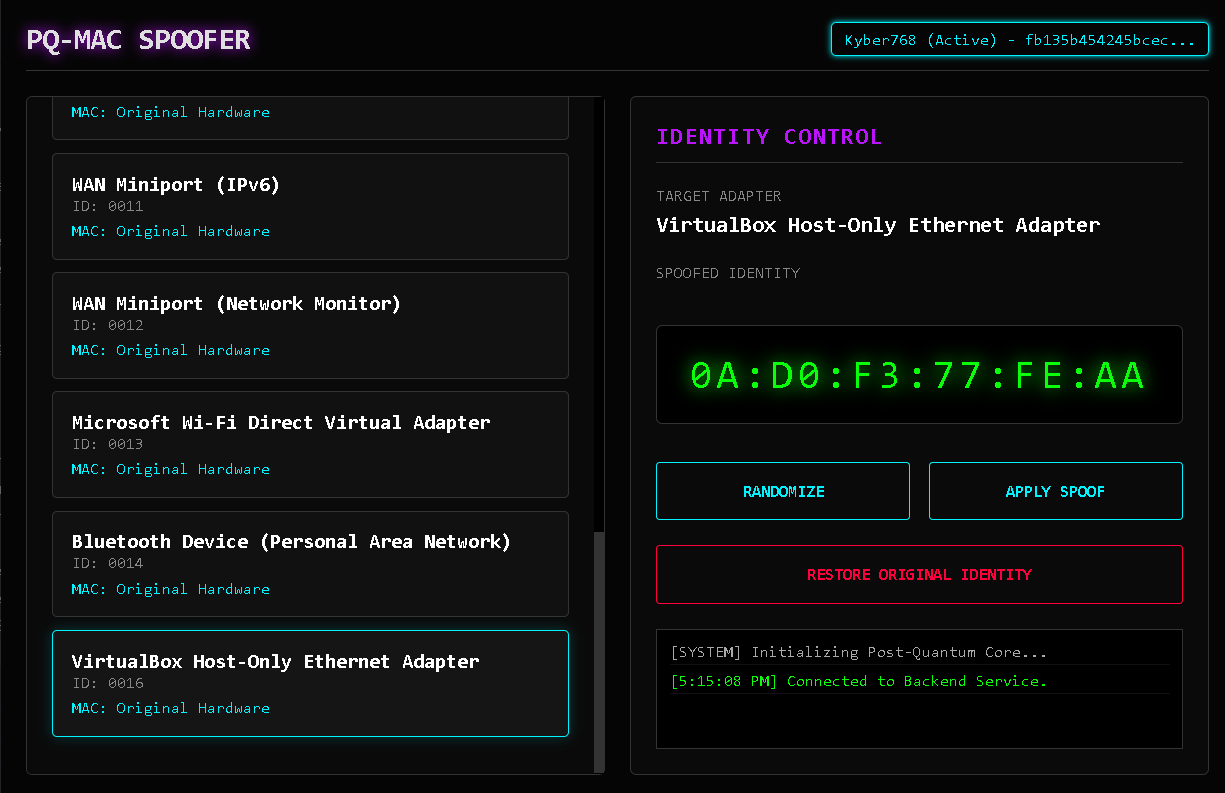The width and height of the screenshot is (1225, 793).
Task: Click the ID: 0013 text
Action: (107, 444)
